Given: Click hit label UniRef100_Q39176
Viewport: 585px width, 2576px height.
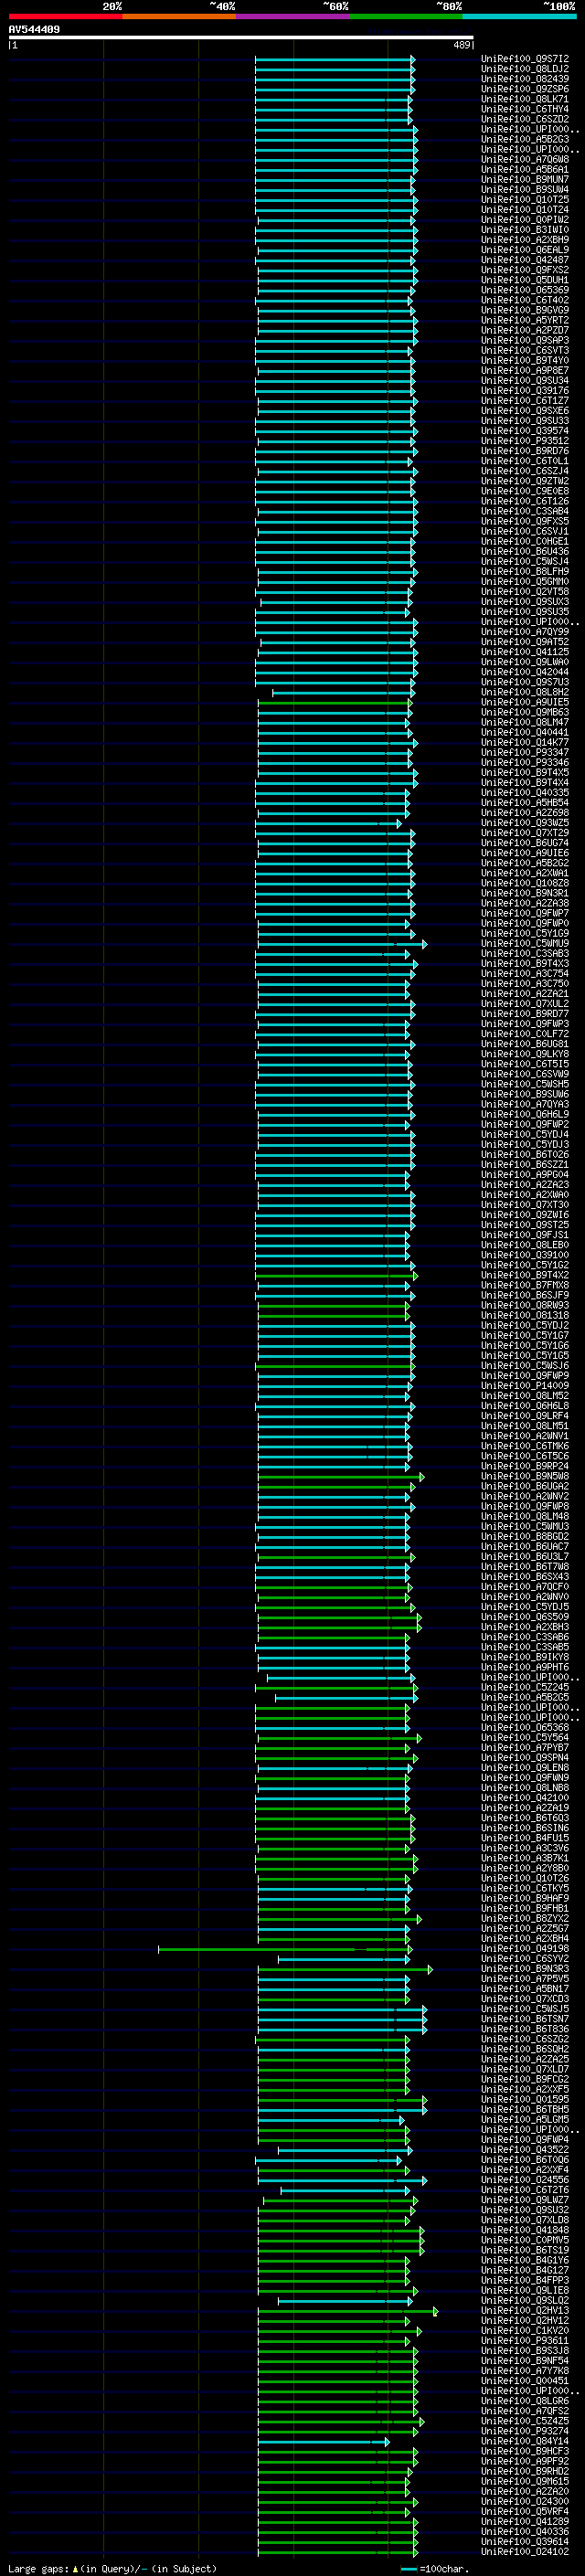Looking at the screenshot, I should coord(525,391).
